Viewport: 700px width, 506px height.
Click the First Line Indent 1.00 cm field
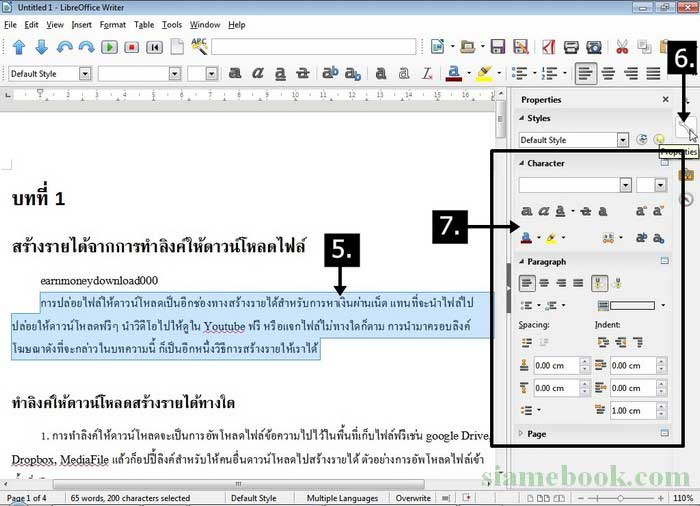pyautogui.click(x=633, y=410)
